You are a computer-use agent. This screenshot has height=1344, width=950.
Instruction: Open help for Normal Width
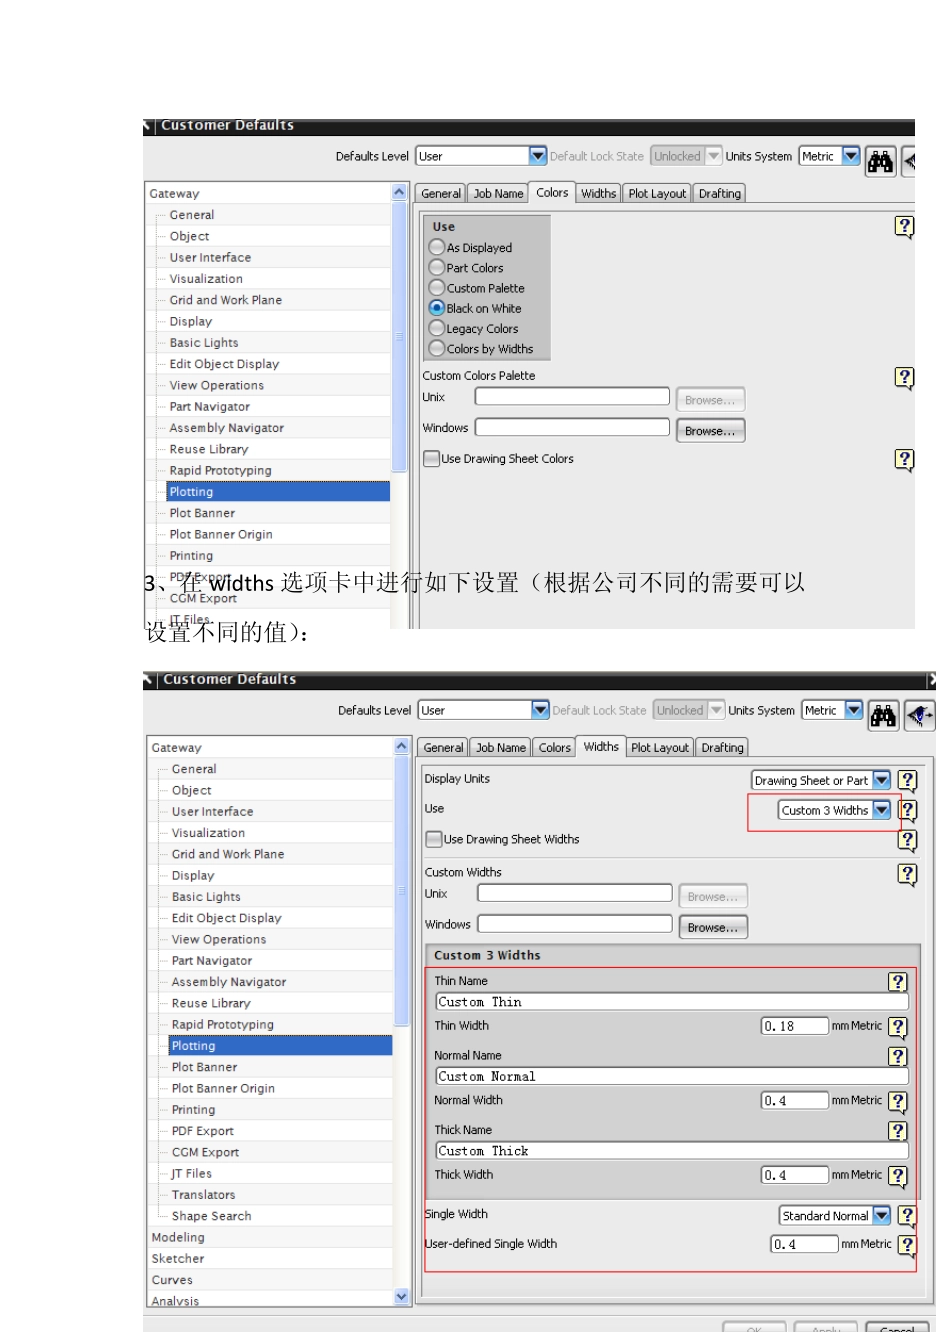click(x=898, y=1102)
